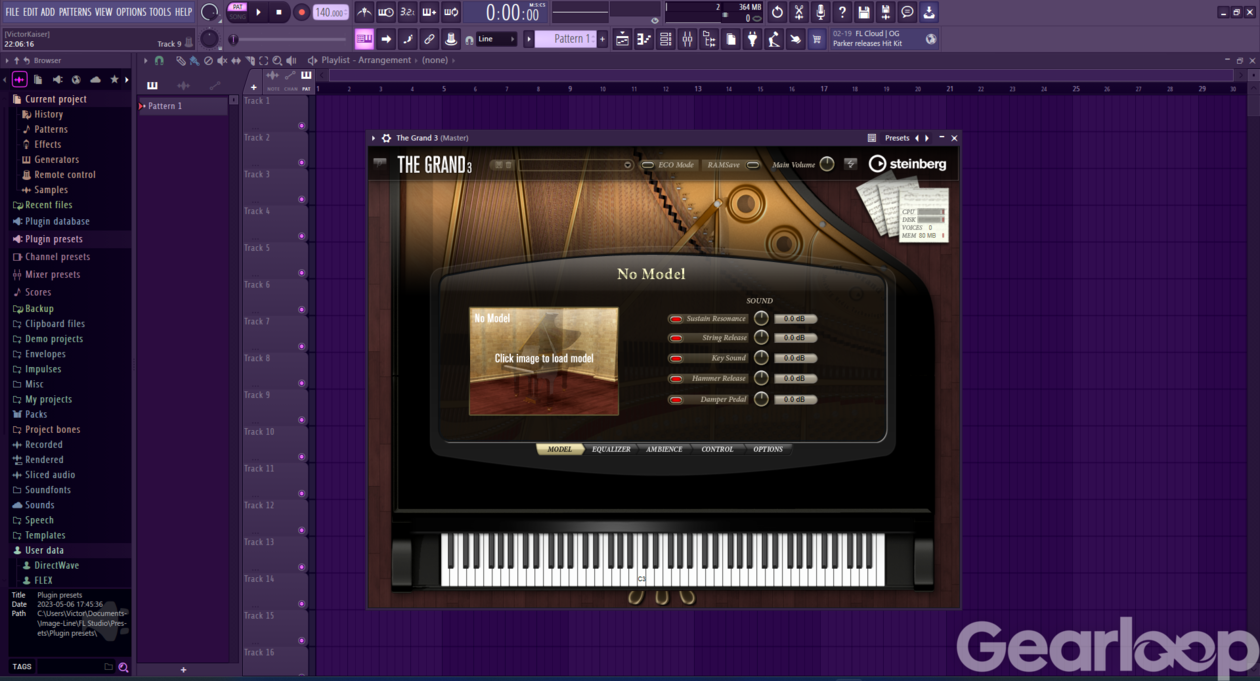Open the preset dropdown in The Grand
Viewport: 1260px width, 681px height.
tap(628, 165)
